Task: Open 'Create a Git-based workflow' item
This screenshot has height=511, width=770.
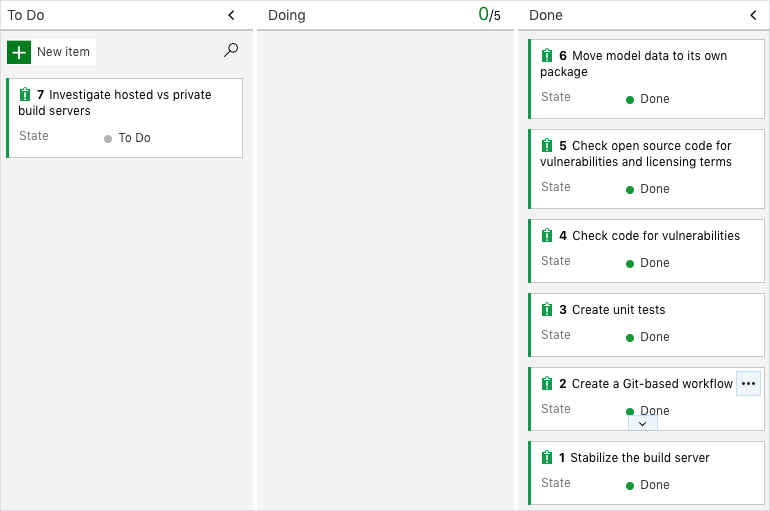Action: pos(652,383)
